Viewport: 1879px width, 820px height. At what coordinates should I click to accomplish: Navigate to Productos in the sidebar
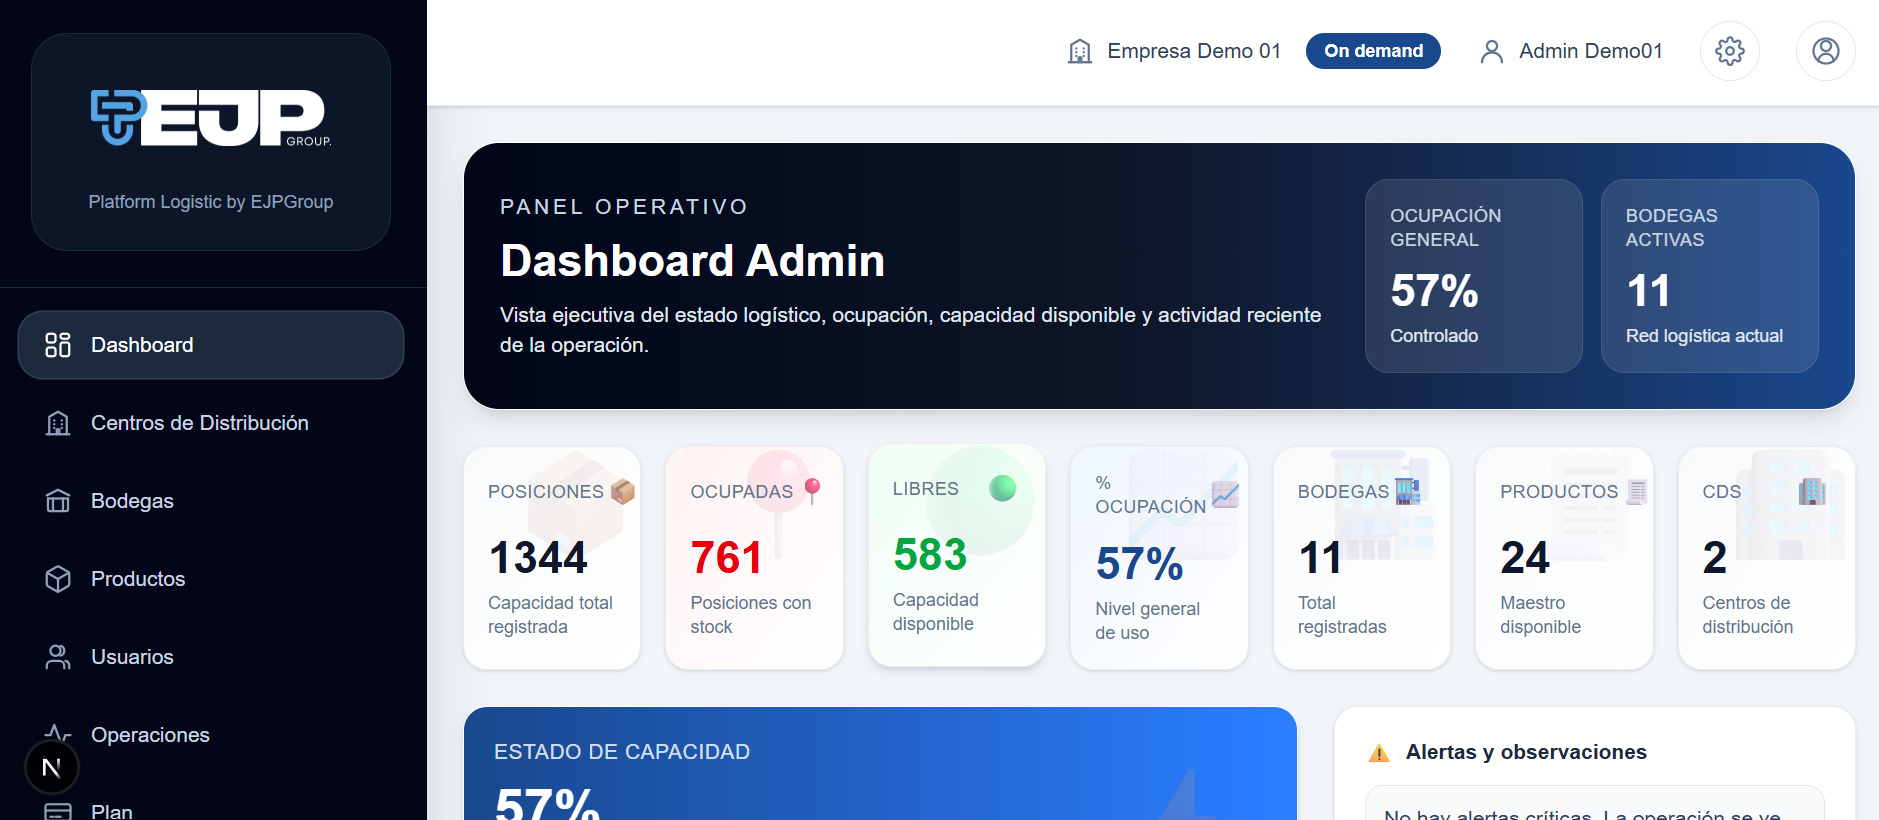click(x=211, y=579)
